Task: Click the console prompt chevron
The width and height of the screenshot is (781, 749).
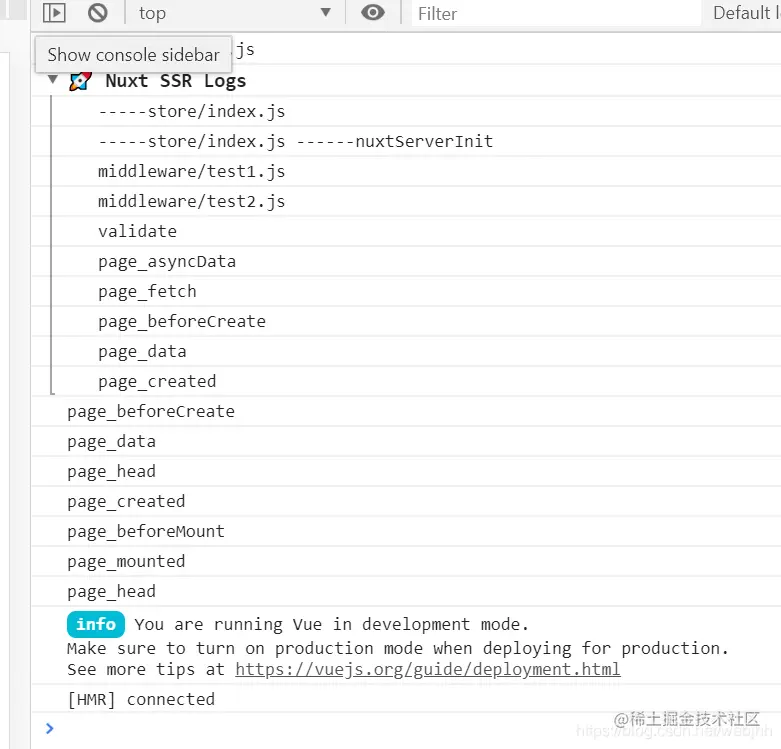Action: (x=49, y=729)
